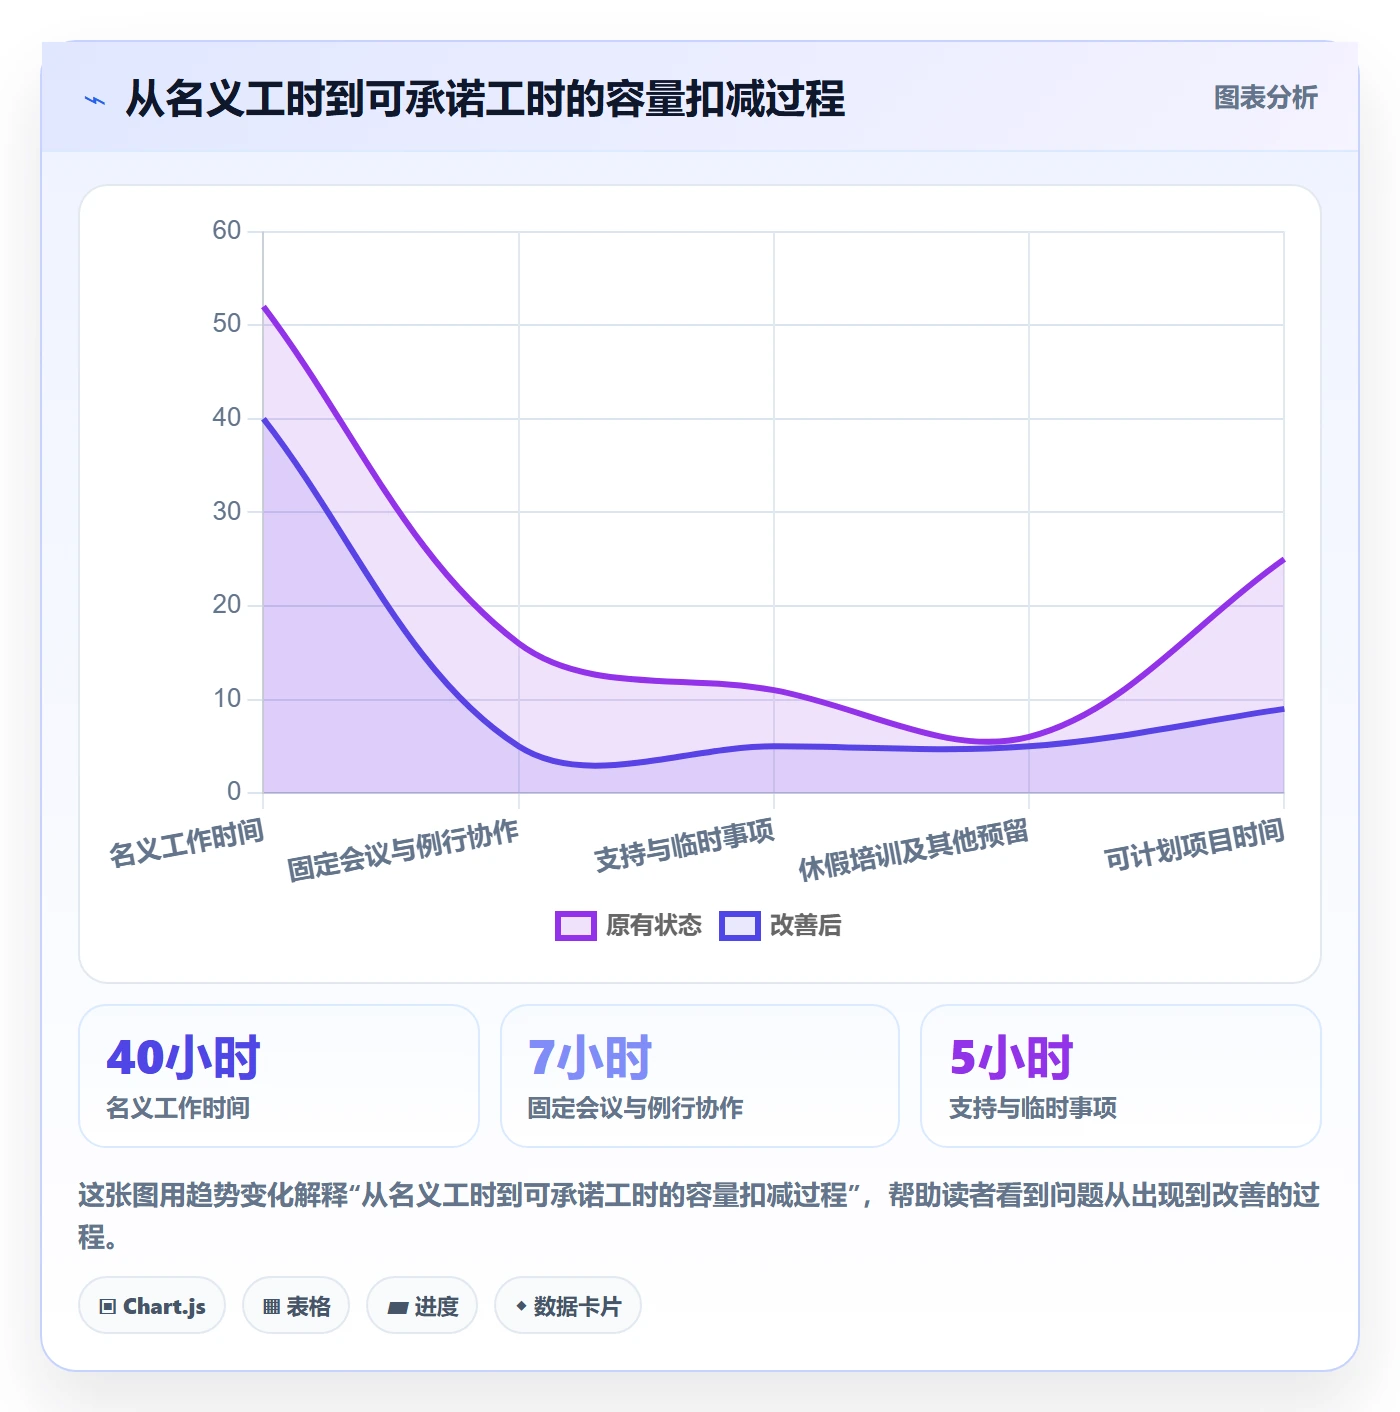Click the lightning icon beside the chart title

tap(95, 100)
